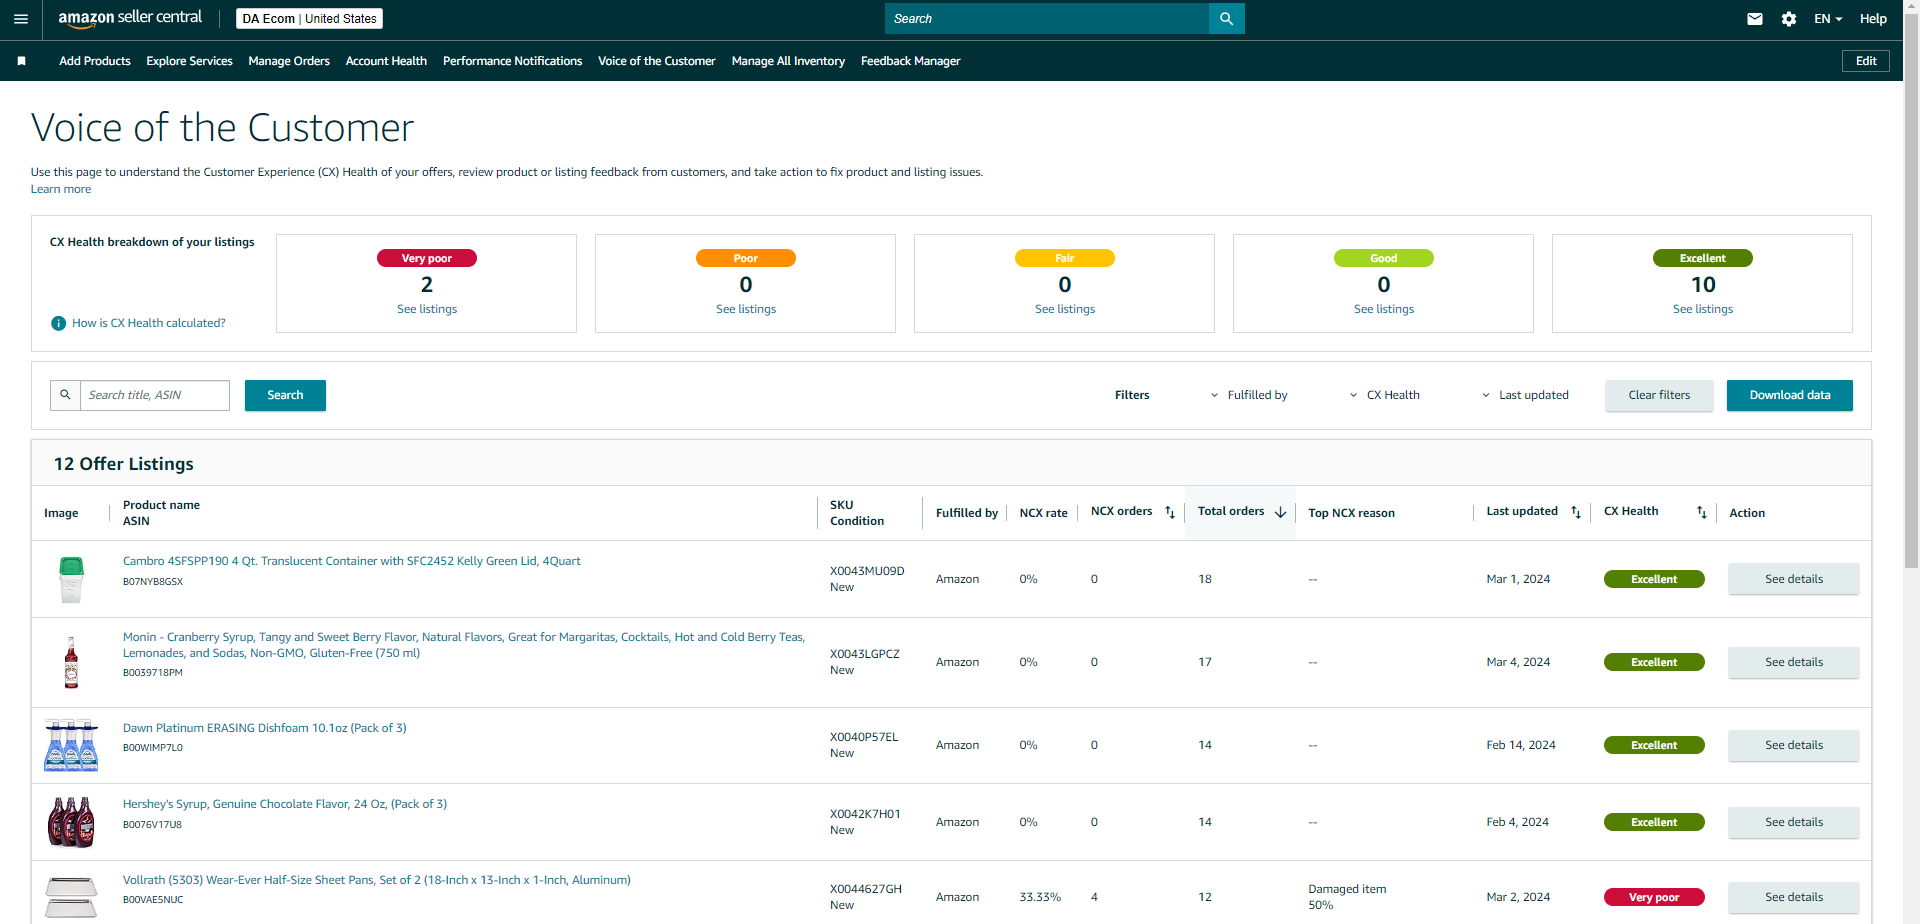Open See listings under Poor
This screenshot has width=1920, height=924.
point(746,309)
